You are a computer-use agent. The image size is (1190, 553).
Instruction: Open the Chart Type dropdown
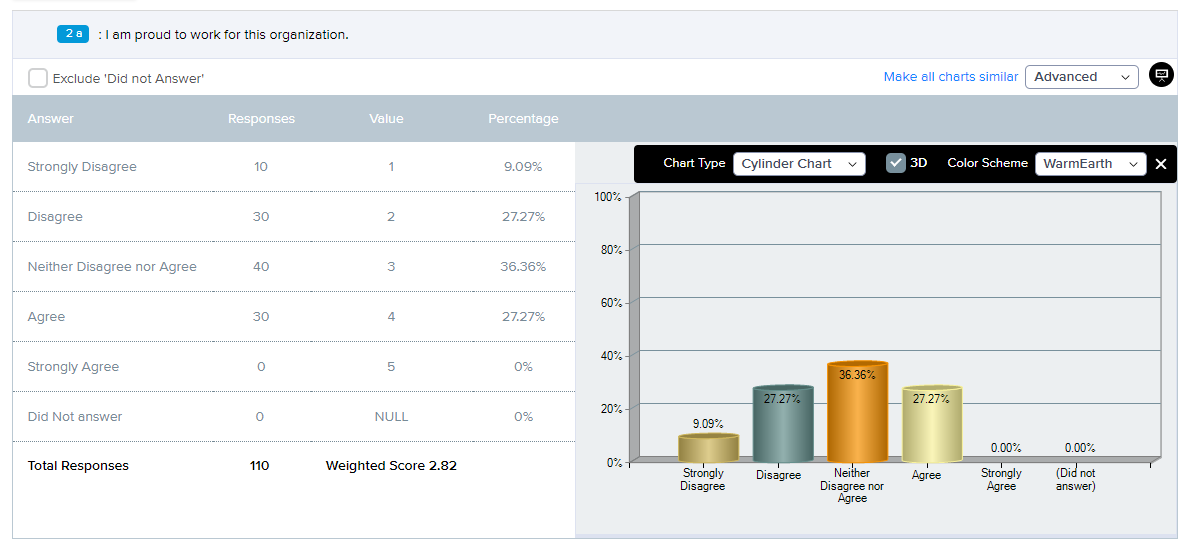click(x=799, y=164)
